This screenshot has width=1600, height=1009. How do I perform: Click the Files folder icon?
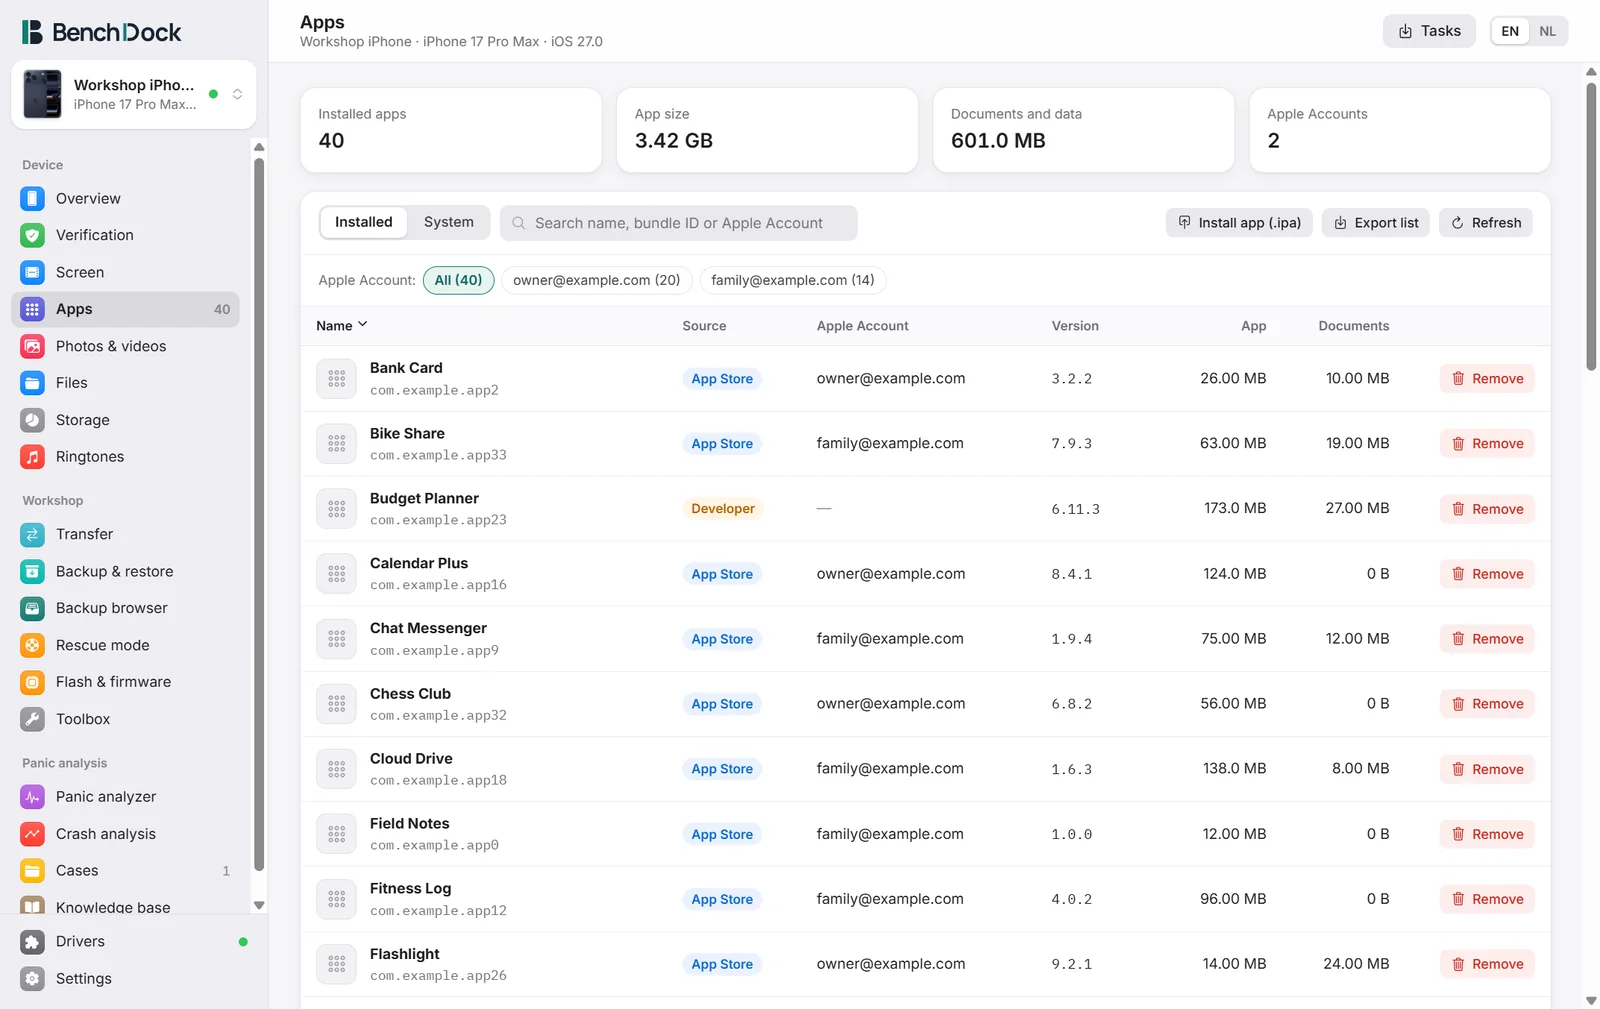coord(33,383)
